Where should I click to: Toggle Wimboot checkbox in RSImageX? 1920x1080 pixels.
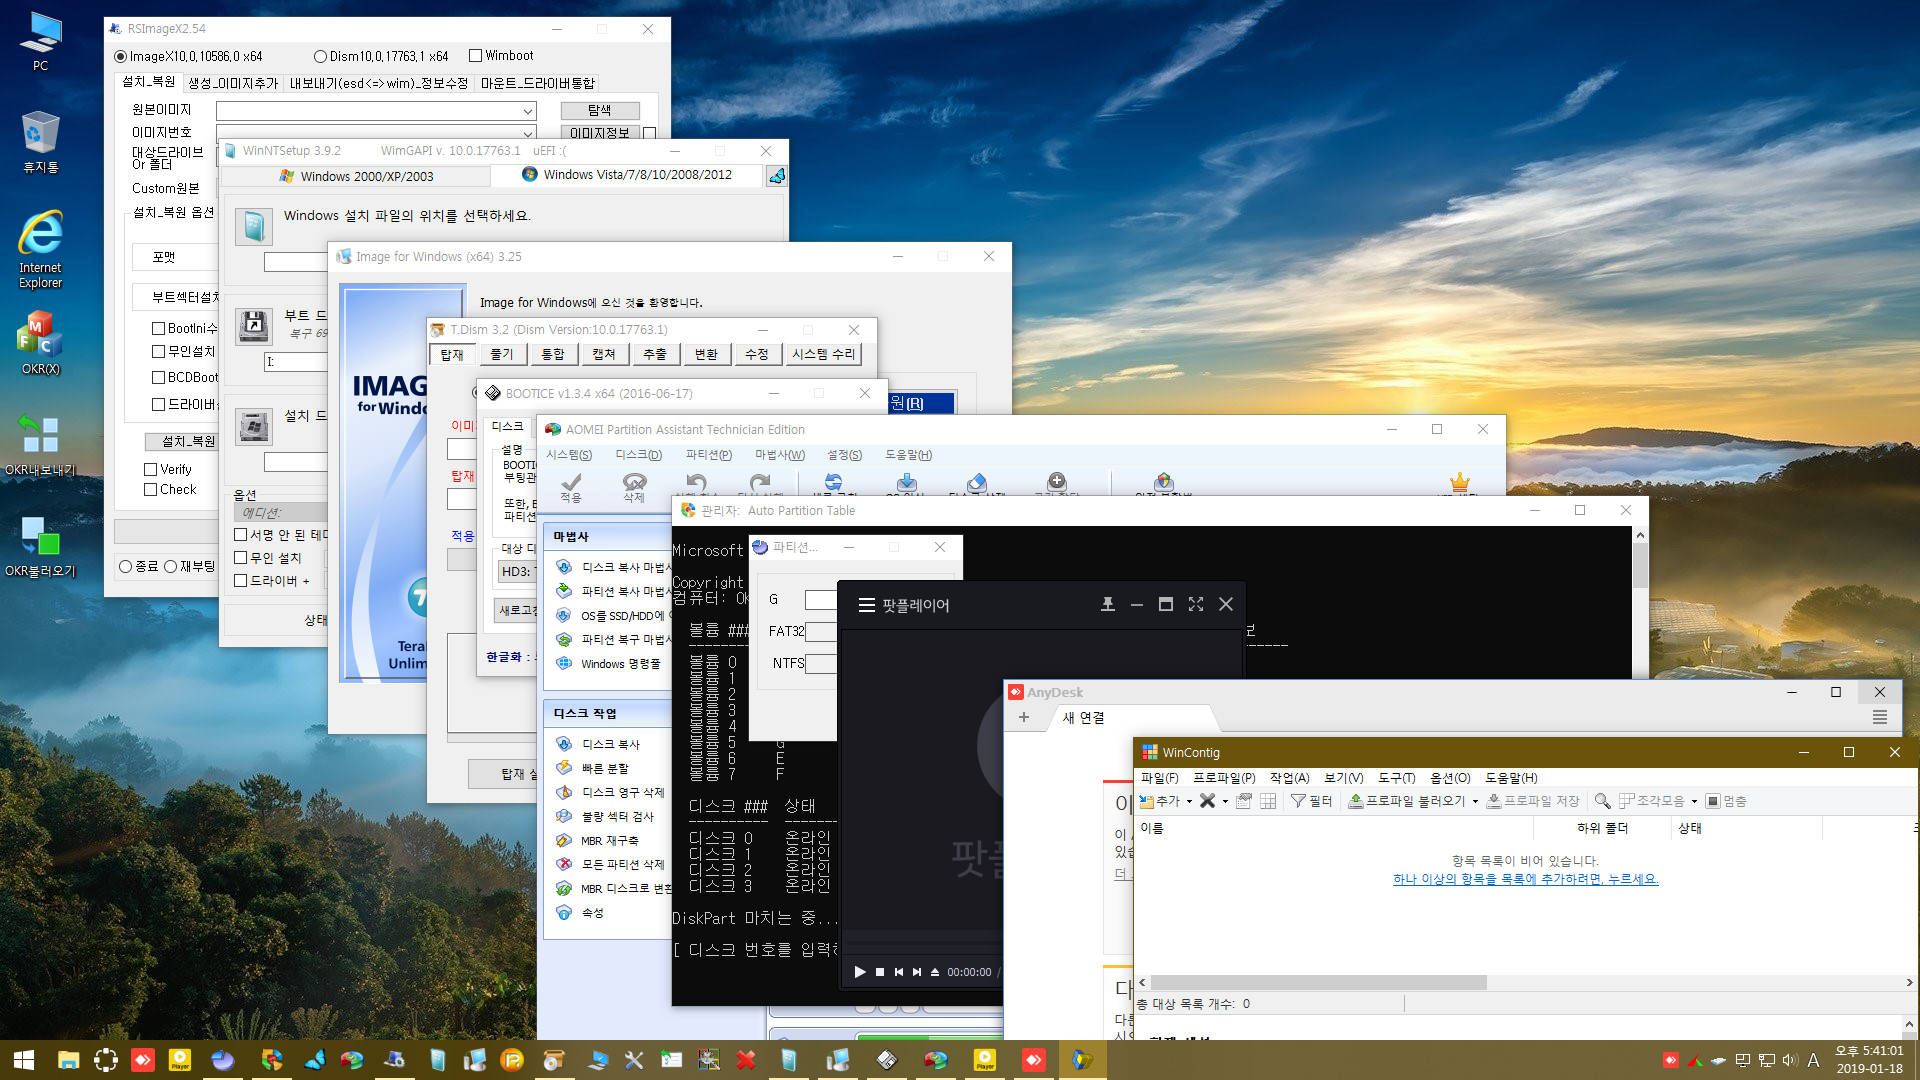pyautogui.click(x=501, y=56)
